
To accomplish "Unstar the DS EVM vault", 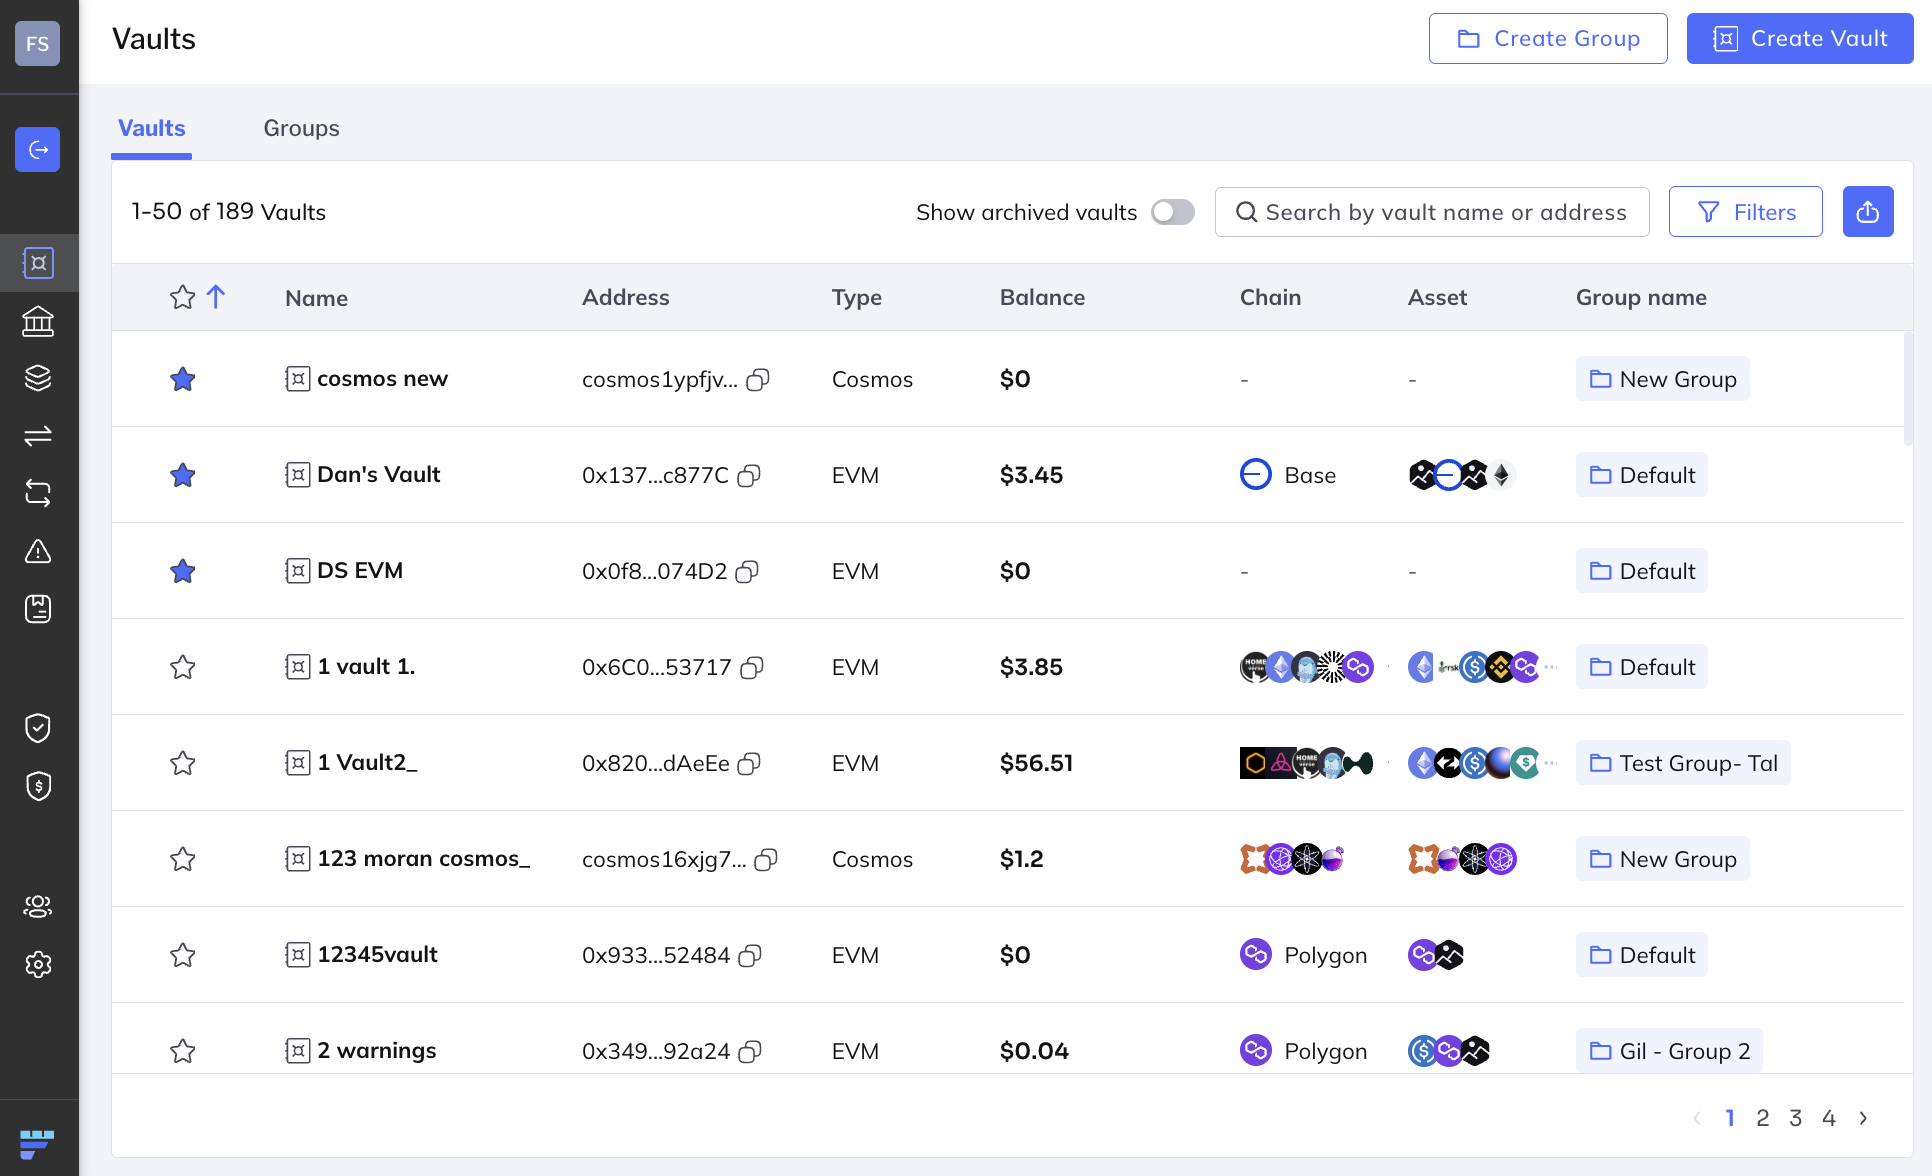I will (x=182, y=571).
